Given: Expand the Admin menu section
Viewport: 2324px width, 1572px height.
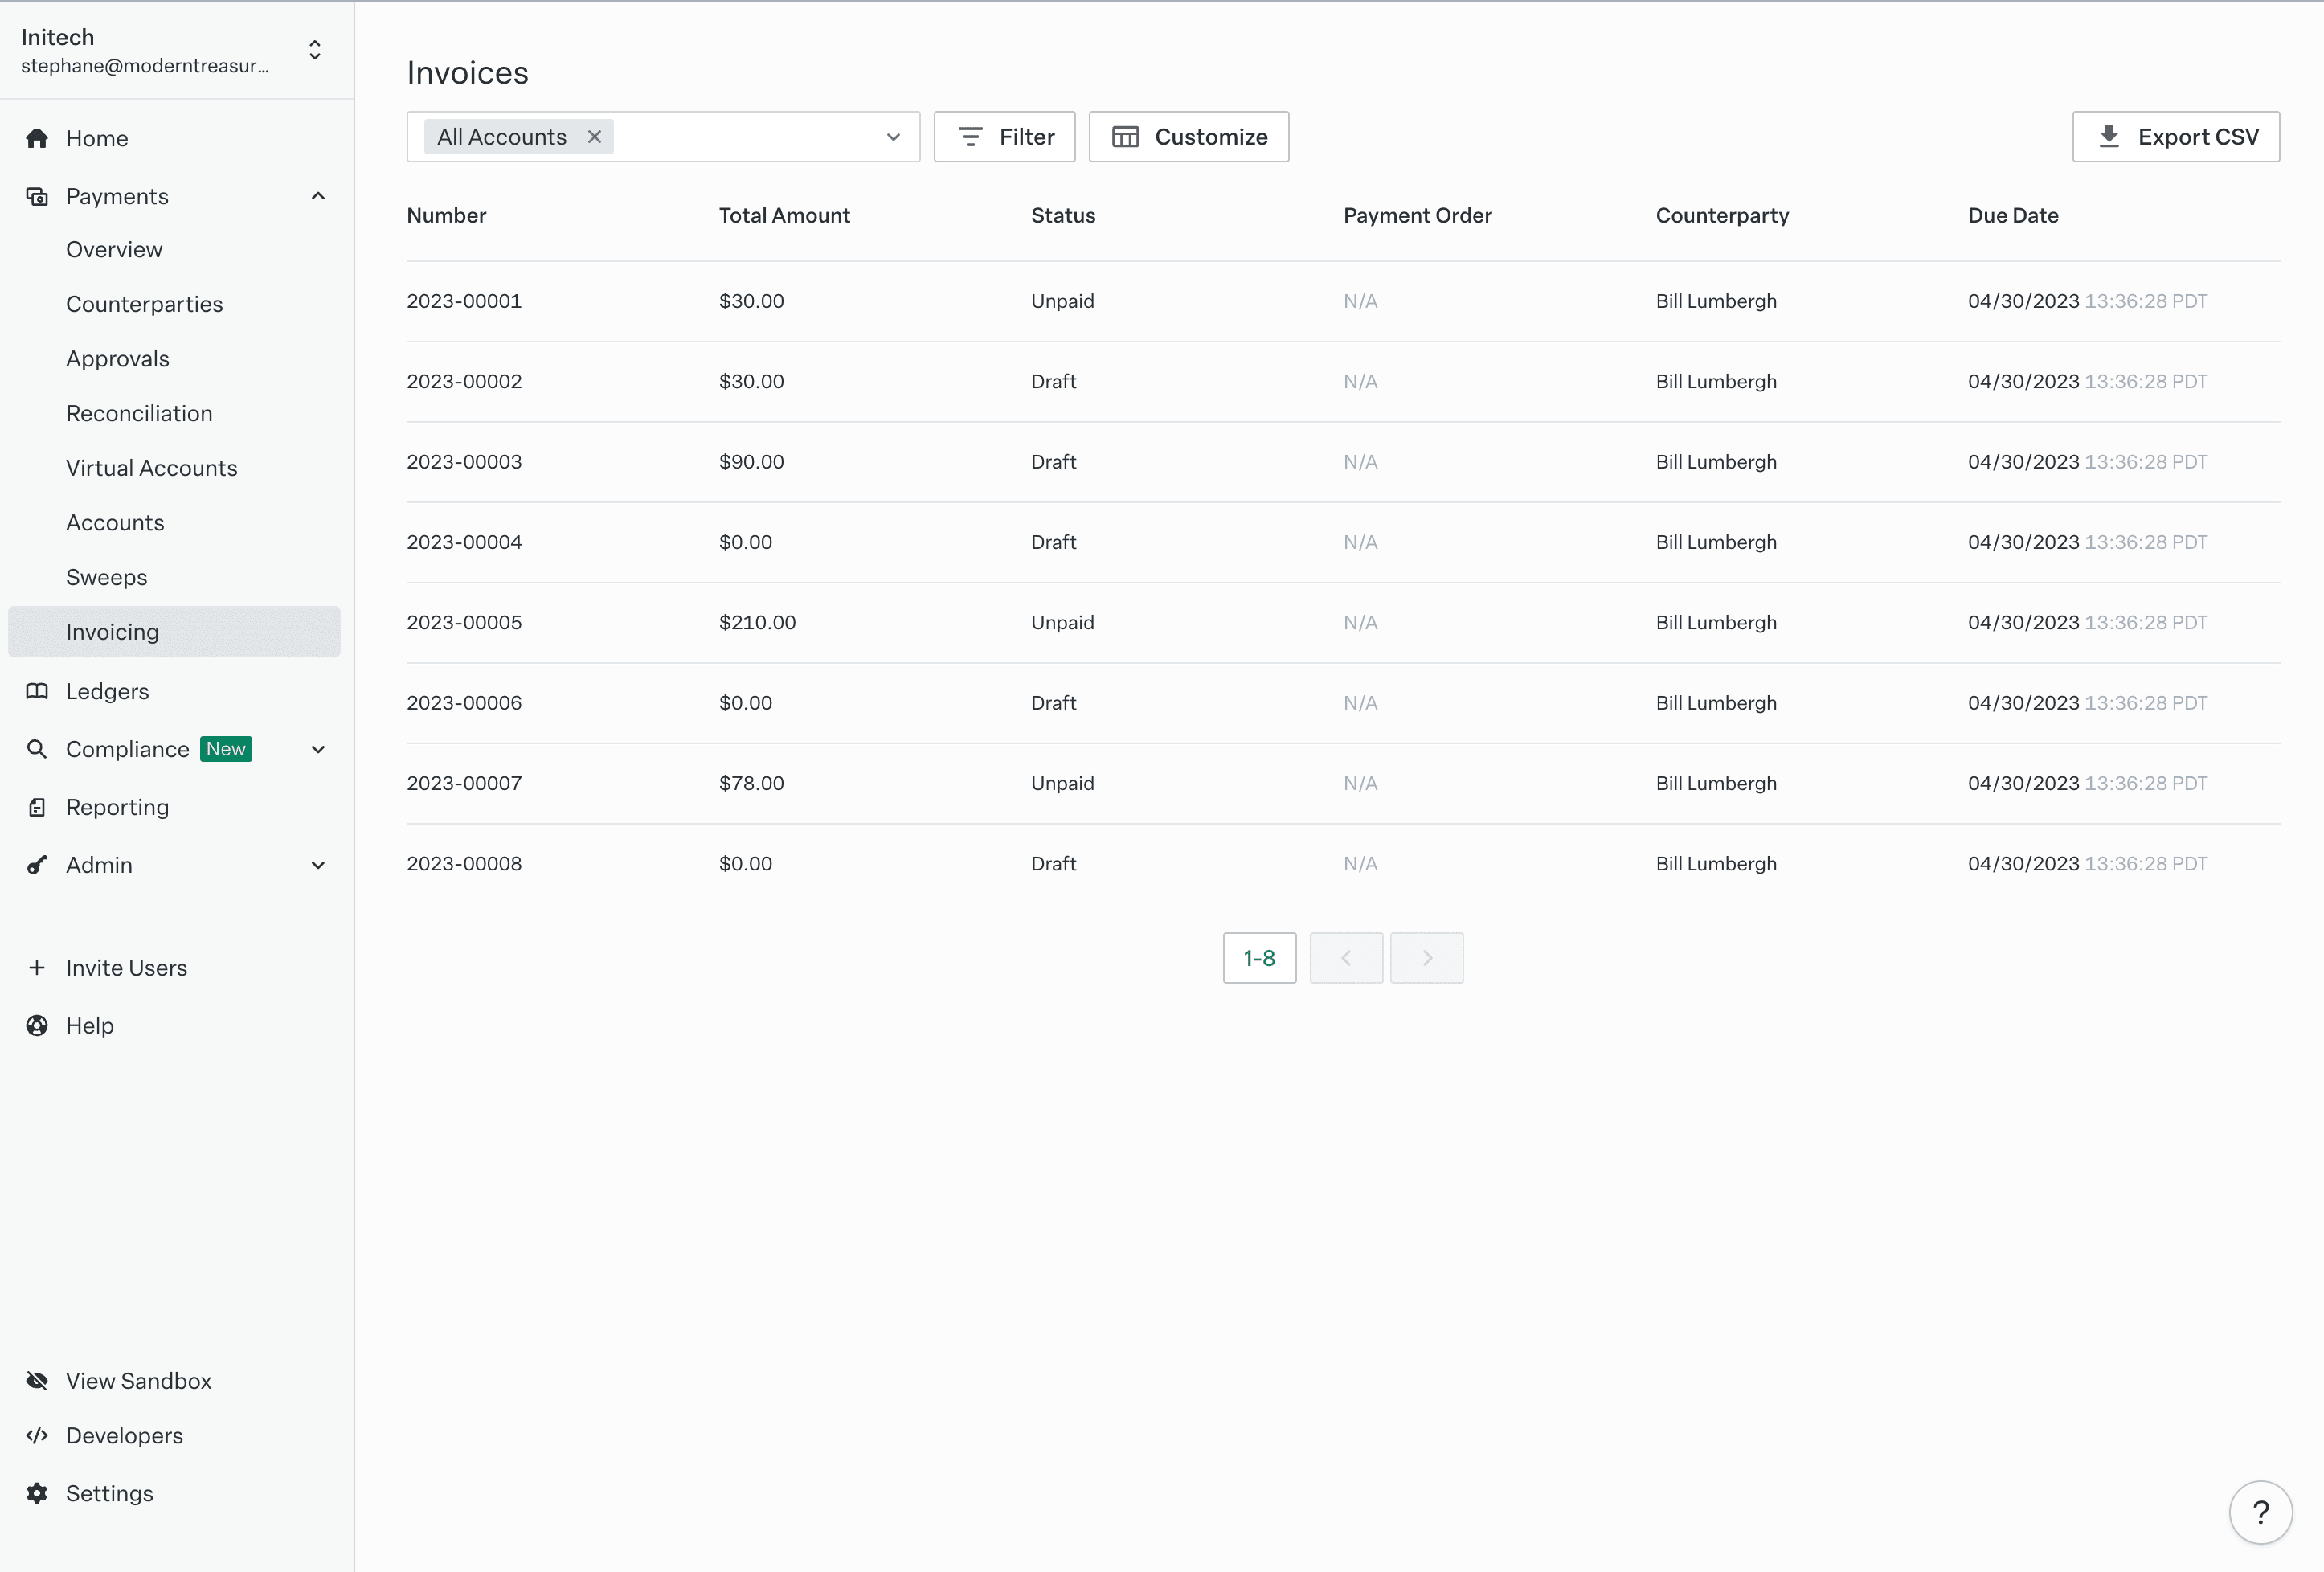Looking at the screenshot, I should click(x=318, y=865).
